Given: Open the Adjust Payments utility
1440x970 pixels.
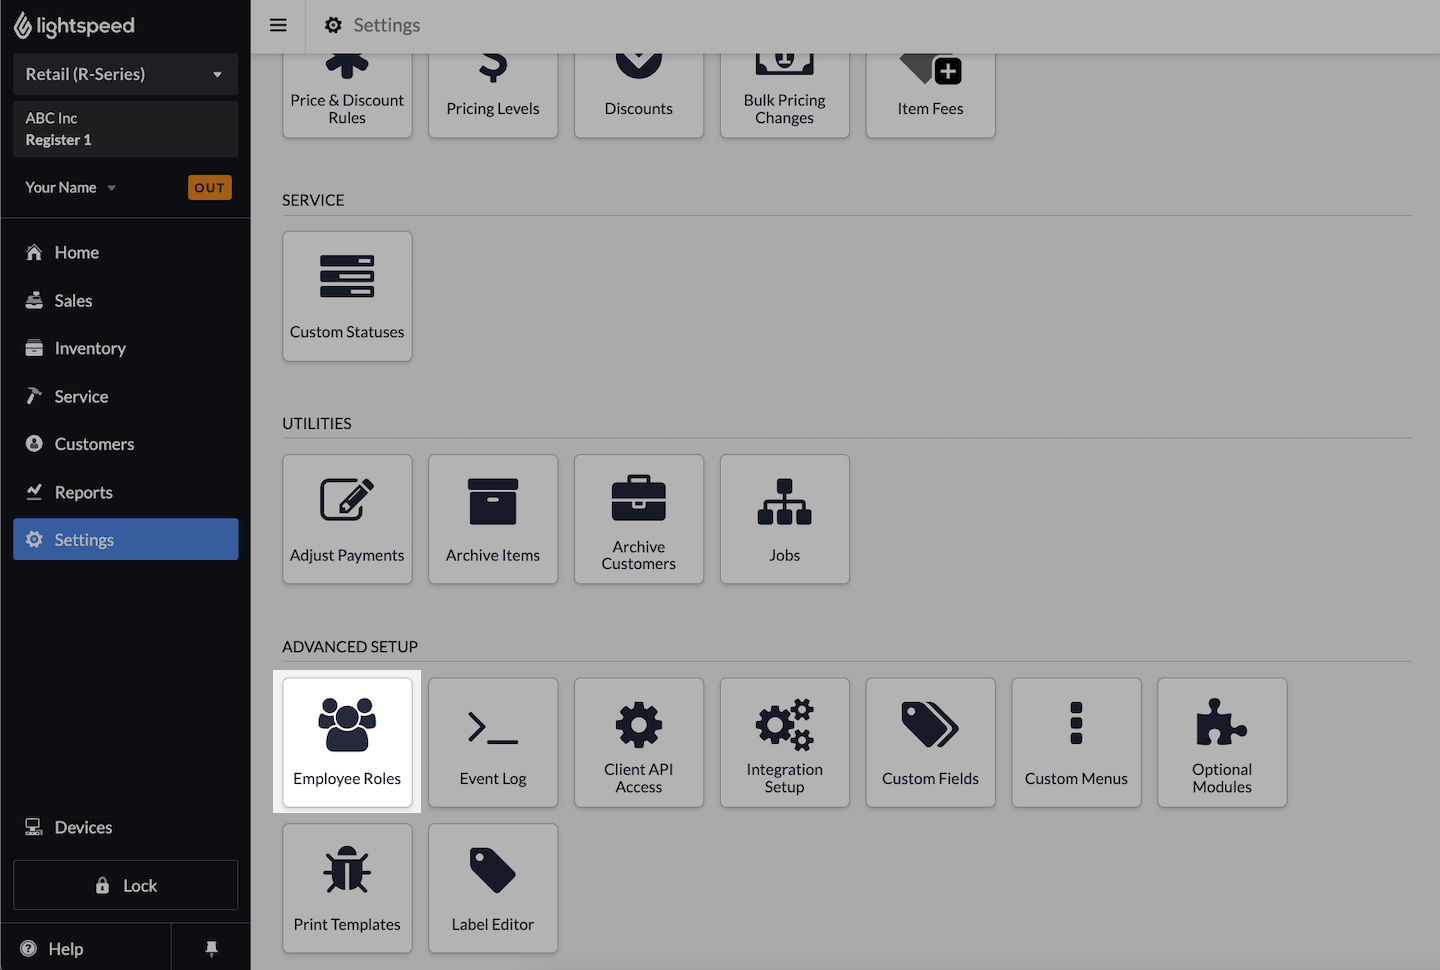Looking at the screenshot, I should (x=347, y=519).
